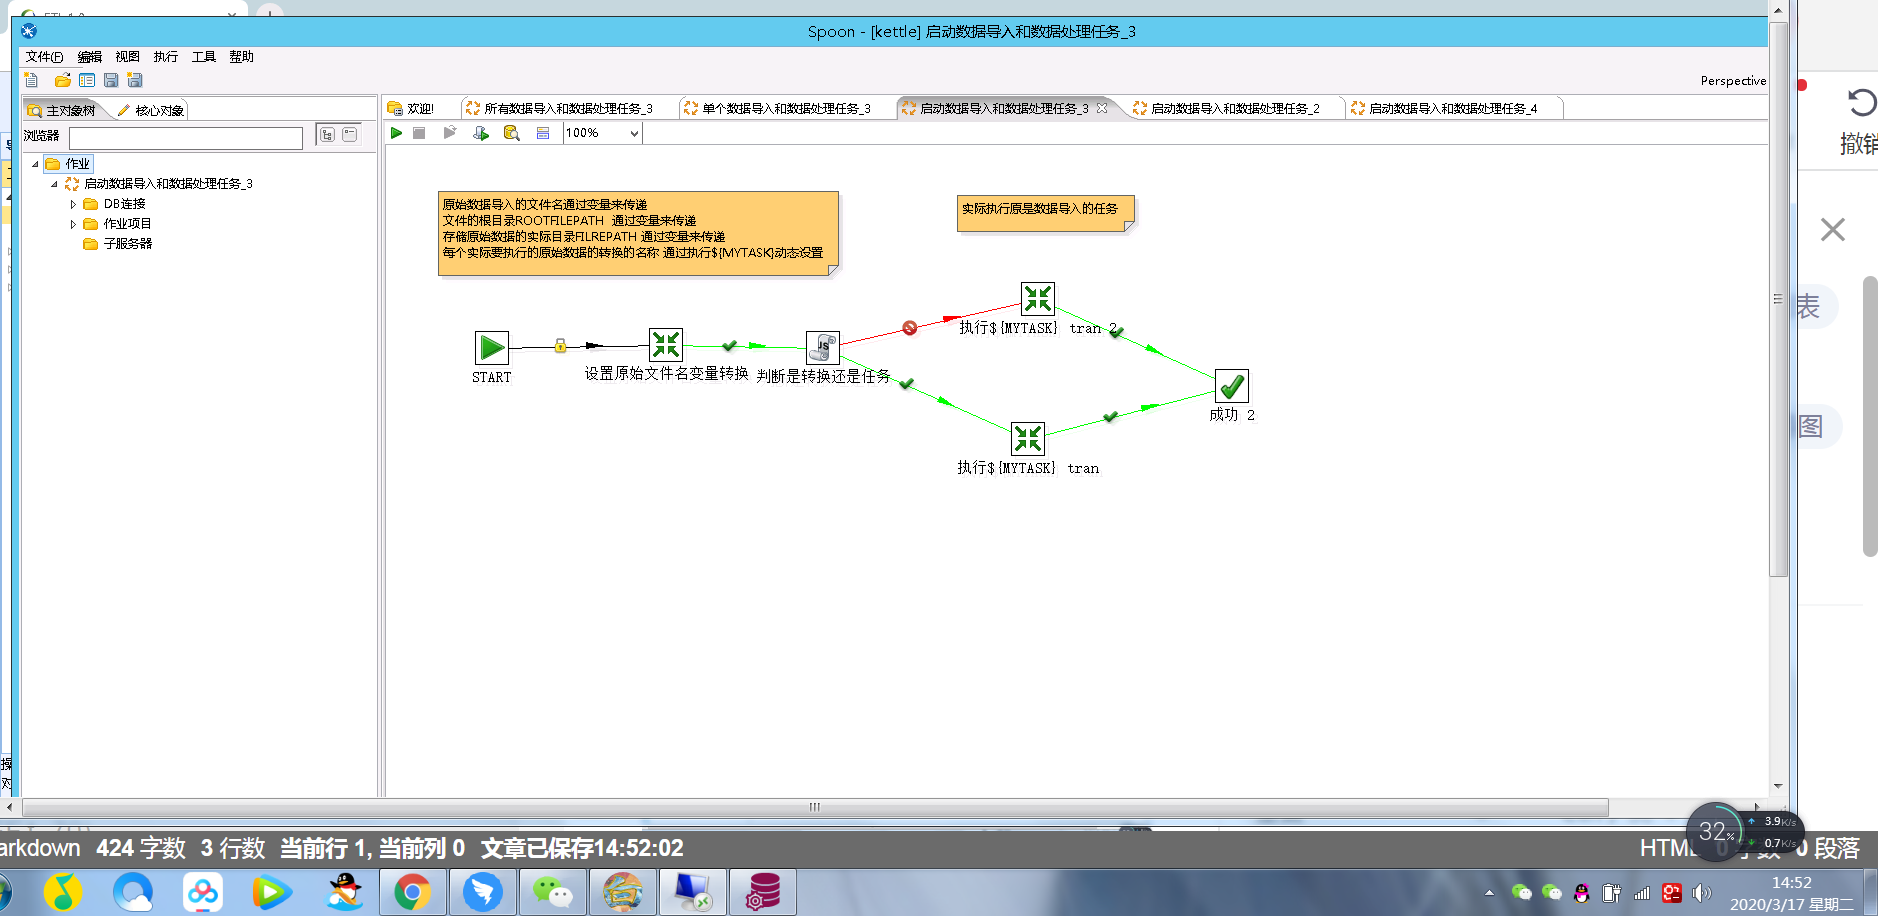Click the Explore repository toolbar icon
The image size is (1878, 916).
coord(87,80)
